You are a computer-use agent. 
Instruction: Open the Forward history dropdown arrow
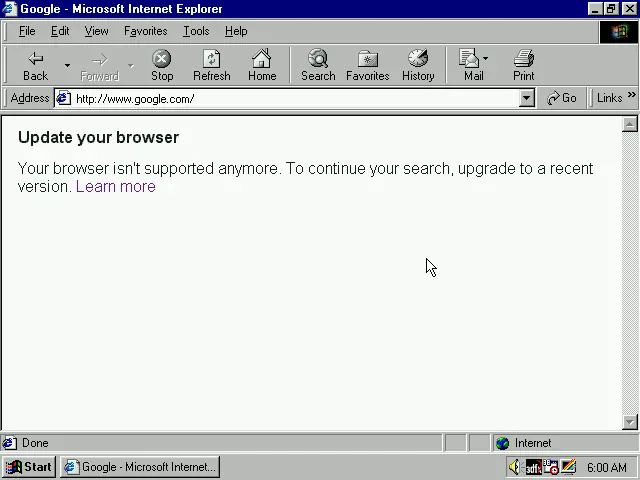point(131,65)
